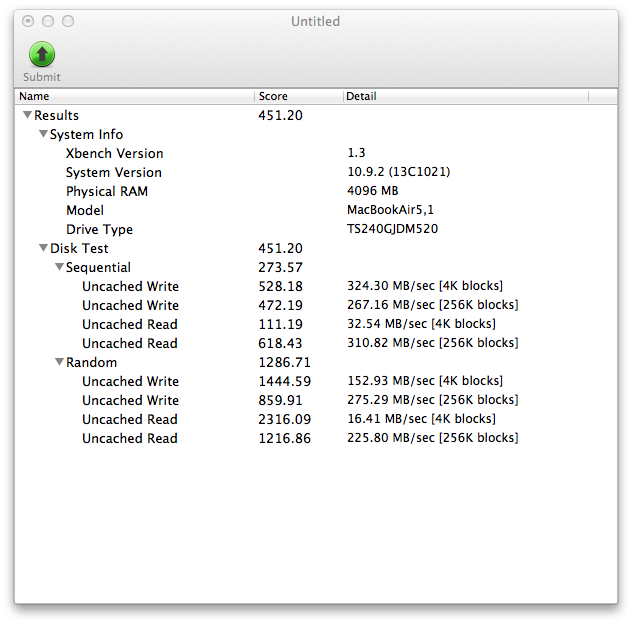632x624 pixels.
Task: Select the Physical RAM row
Action: pos(316,191)
